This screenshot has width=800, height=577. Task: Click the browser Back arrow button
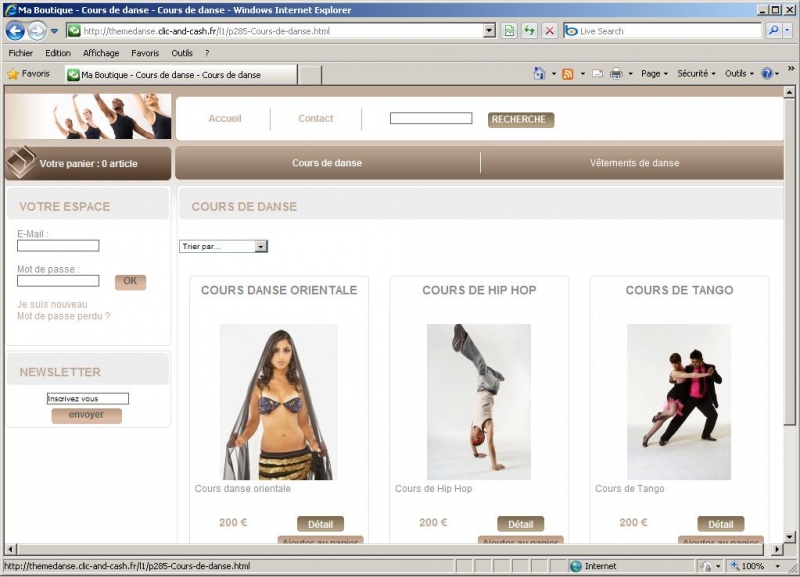coord(15,31)
